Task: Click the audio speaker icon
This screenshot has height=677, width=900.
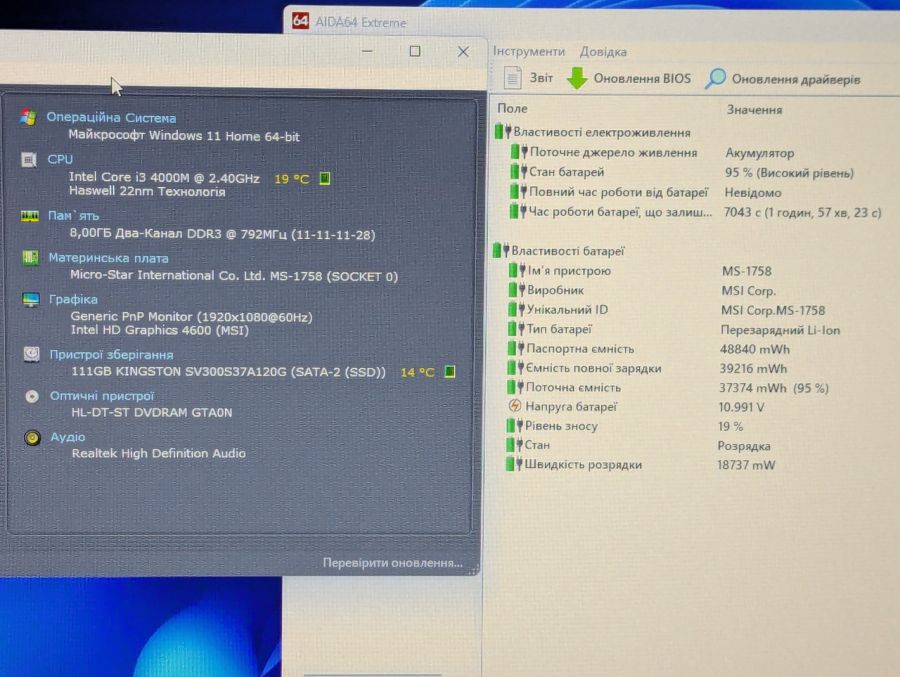Action: tap(32, 438)
